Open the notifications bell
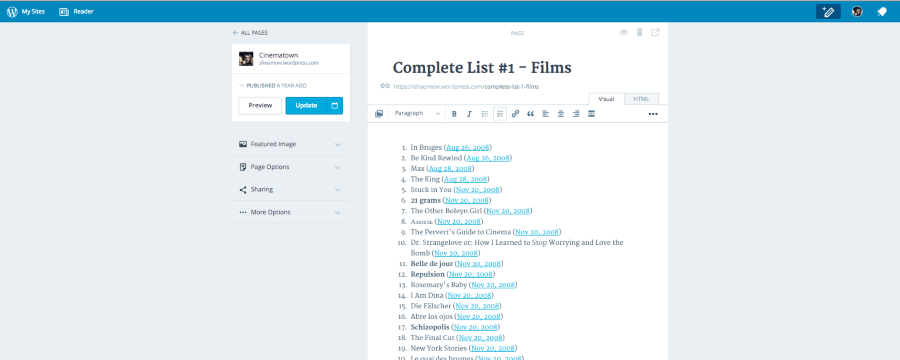The width and height of the screenshot is (900, 360). 882,11
